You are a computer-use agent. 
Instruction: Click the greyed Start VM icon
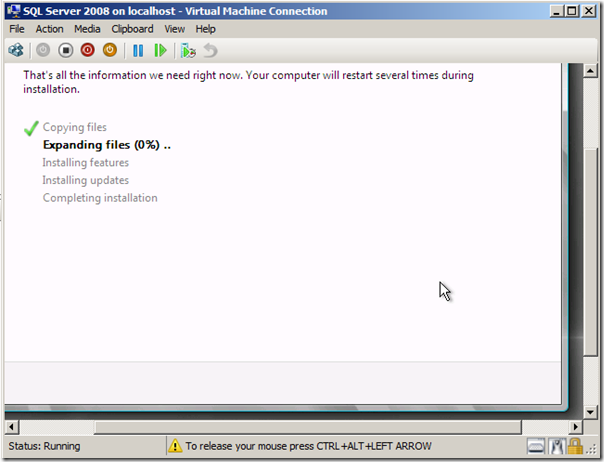point(43,50)
